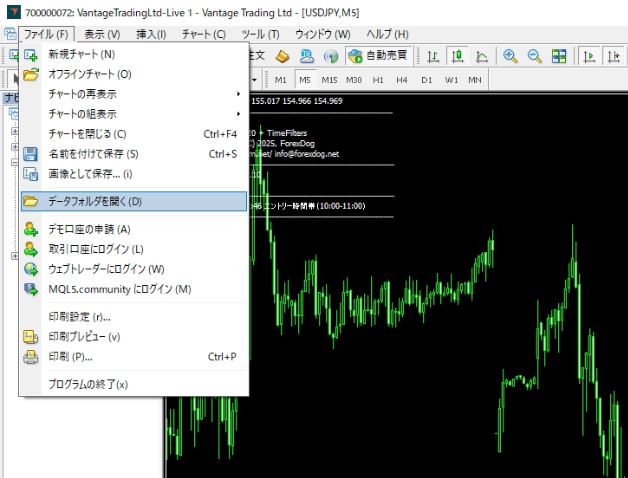Click the 自動売買 auto trading button
Image resolution: width=628 pixels, height=478 pixels.
378,56
